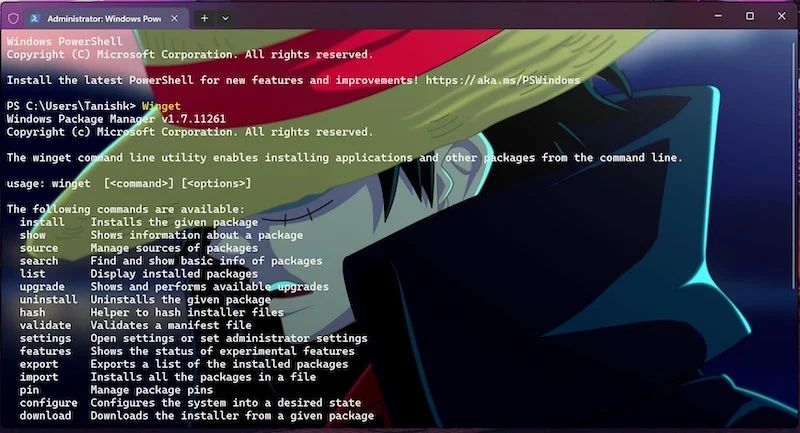Viewport: 800px width, 433px height.
Task: Click the 'import' command name
Action: point(39,377)
